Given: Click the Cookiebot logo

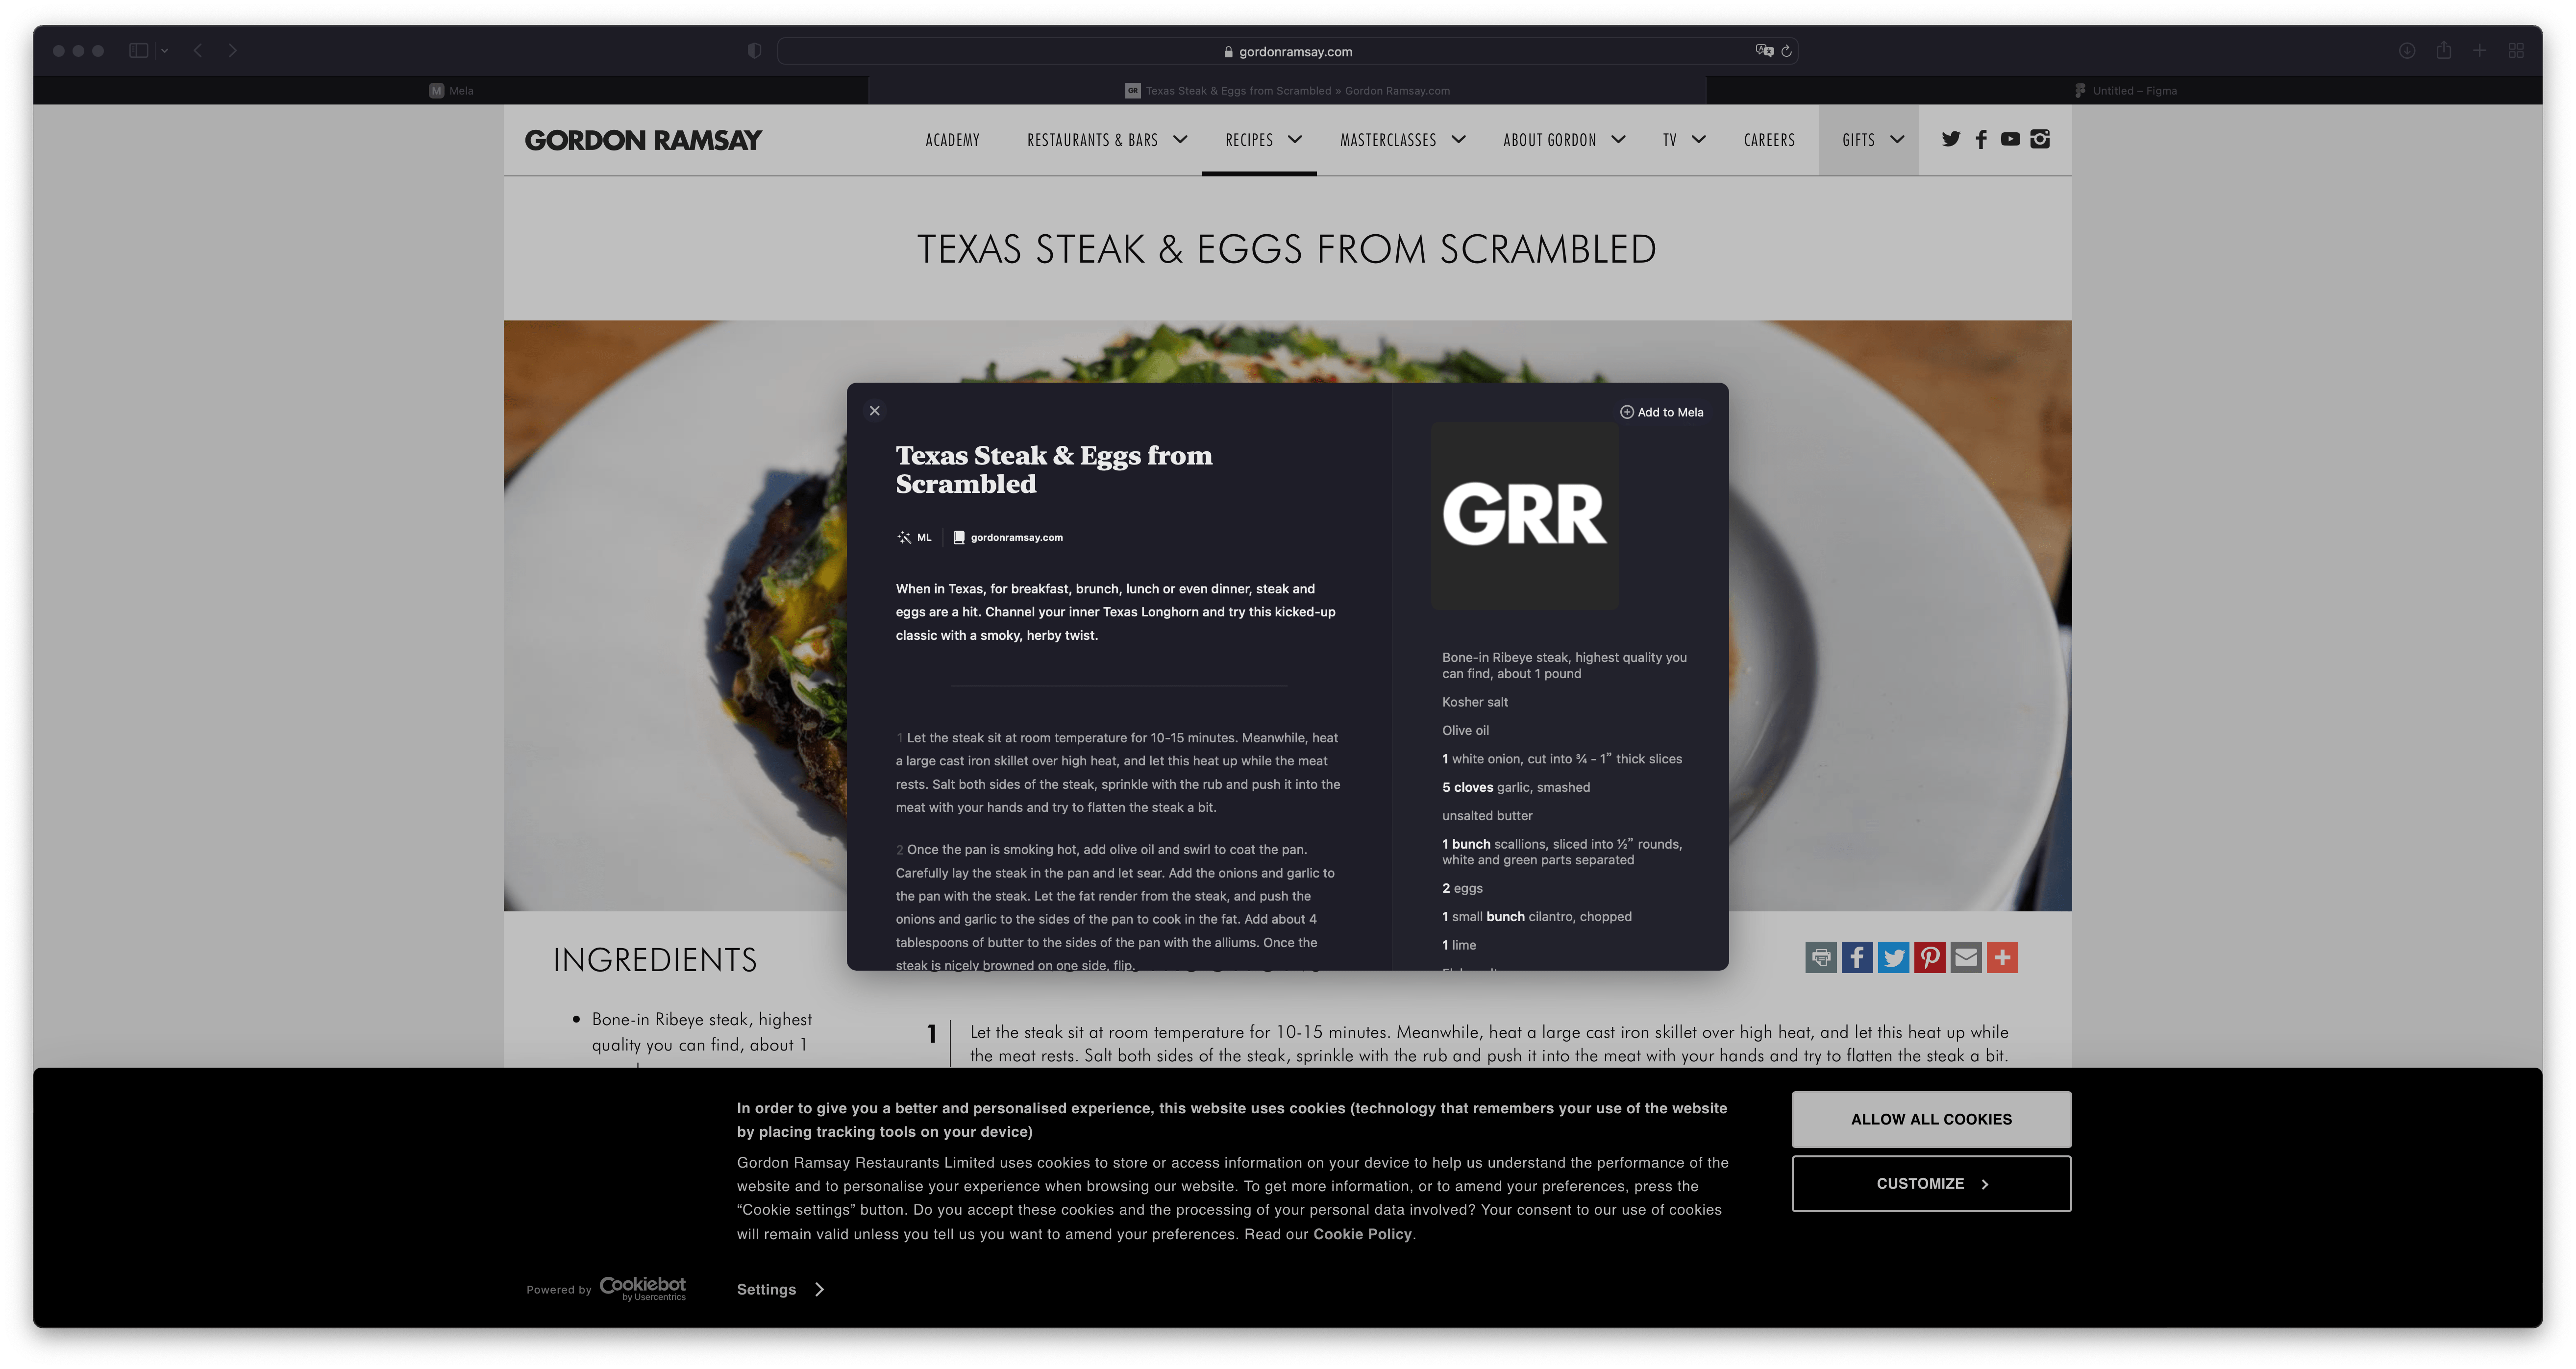Looking at the screenshot, I should (642, 1288).
